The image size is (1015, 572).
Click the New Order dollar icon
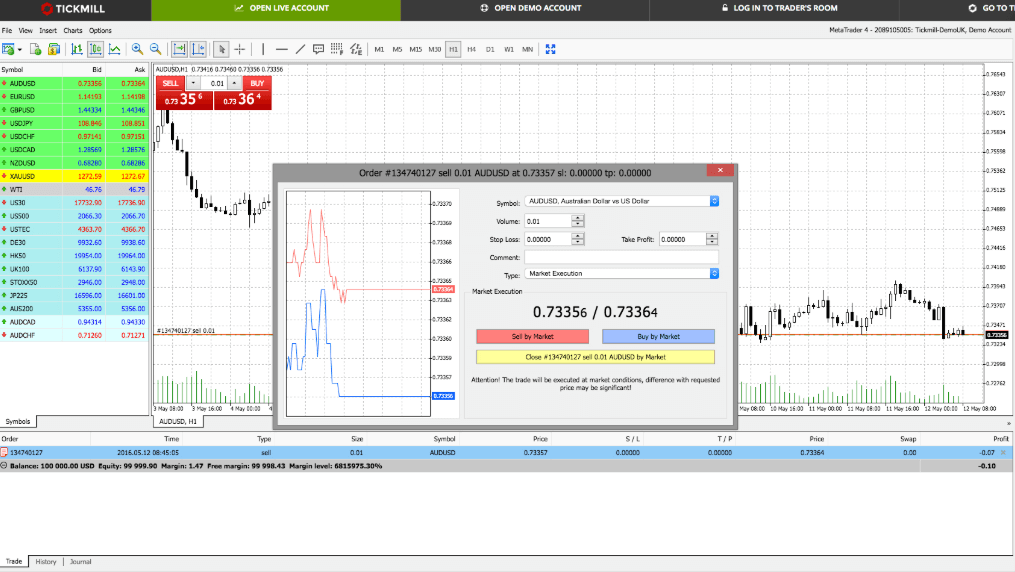pyautogui.click(x=54, y=49)
